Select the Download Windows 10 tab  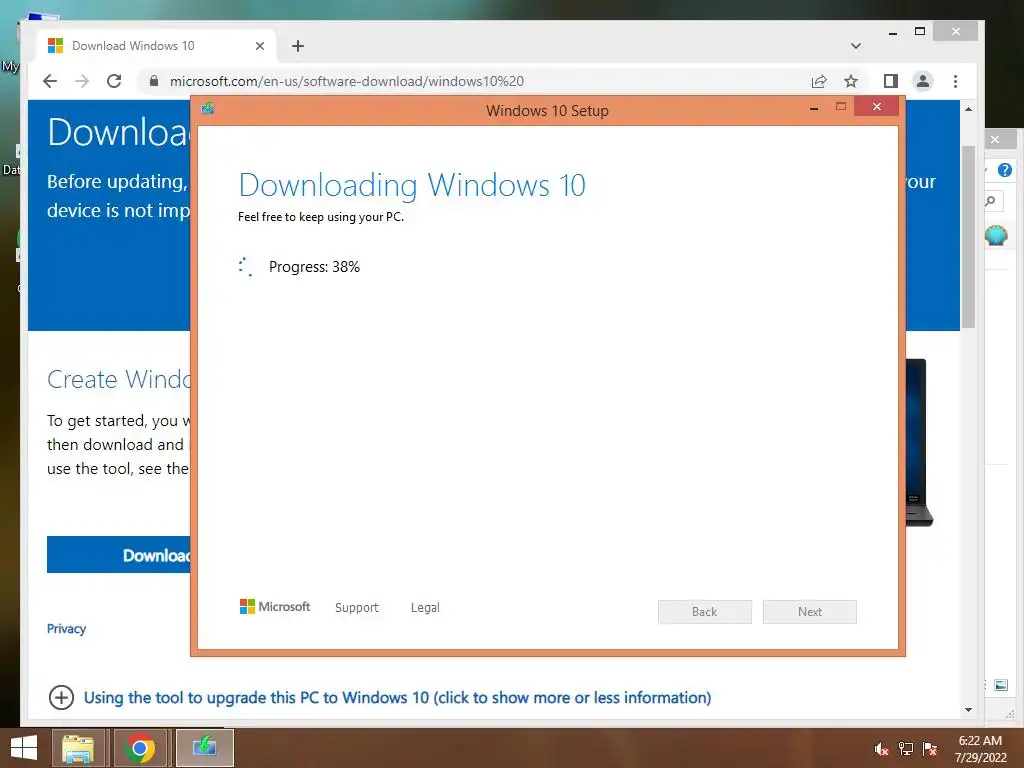click(x=155, y=46)
